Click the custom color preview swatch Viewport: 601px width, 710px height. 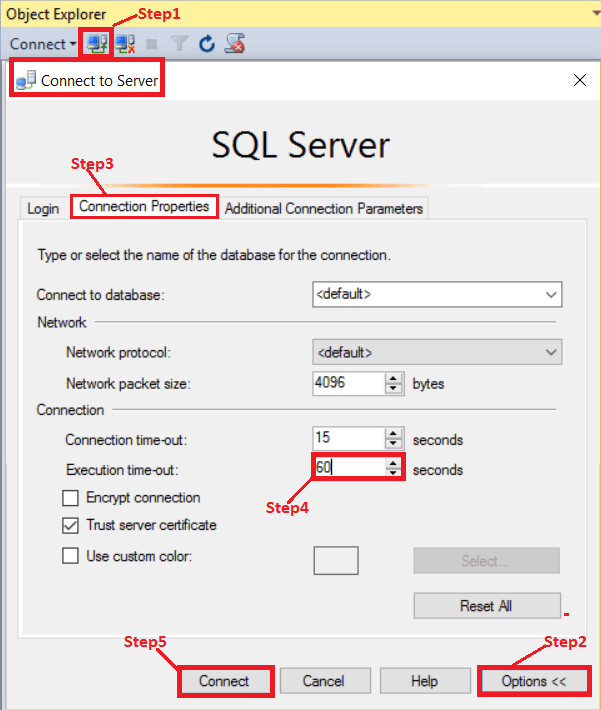click(x=336, y=561)
